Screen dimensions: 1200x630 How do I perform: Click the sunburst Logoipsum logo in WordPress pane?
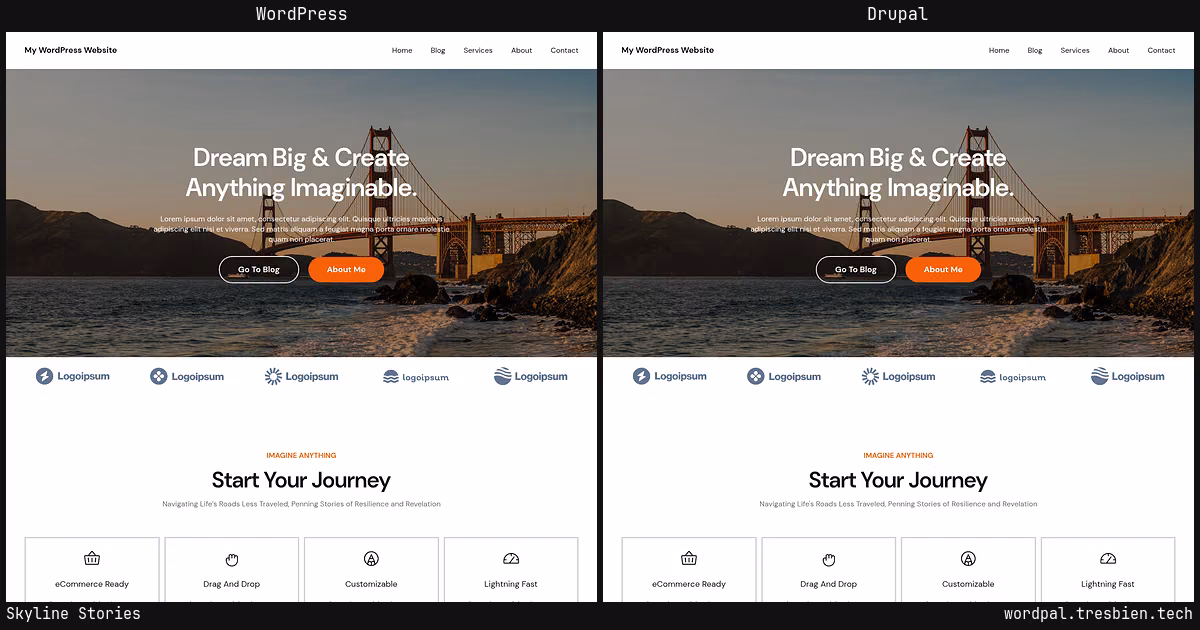(x=301, y=376)
